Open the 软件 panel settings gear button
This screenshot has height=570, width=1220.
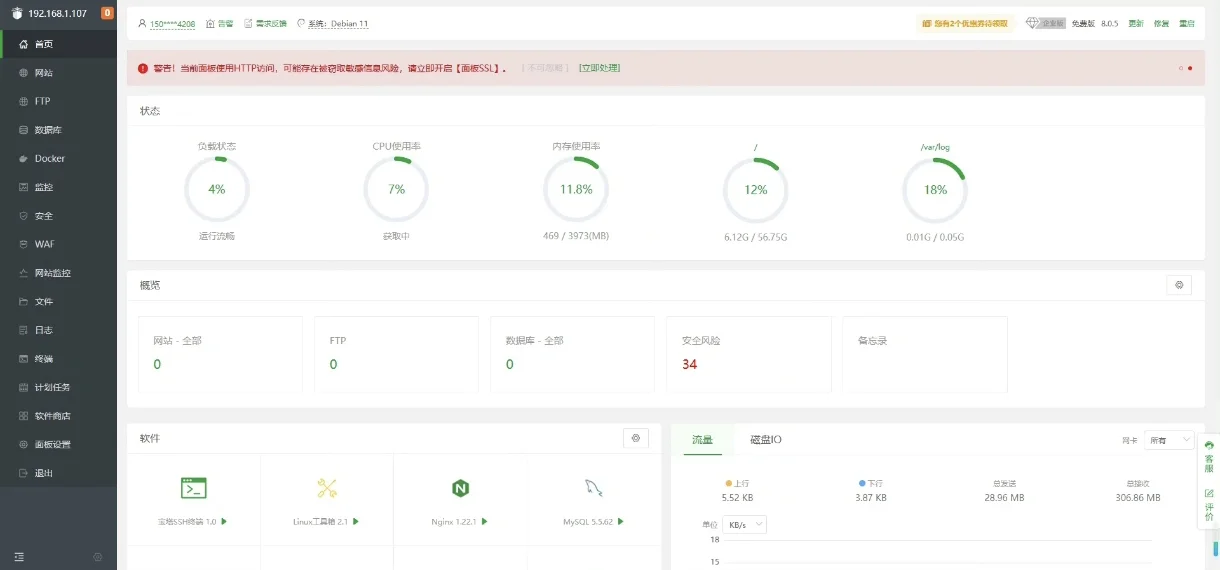pyautogui.click(x=636, y=438)
